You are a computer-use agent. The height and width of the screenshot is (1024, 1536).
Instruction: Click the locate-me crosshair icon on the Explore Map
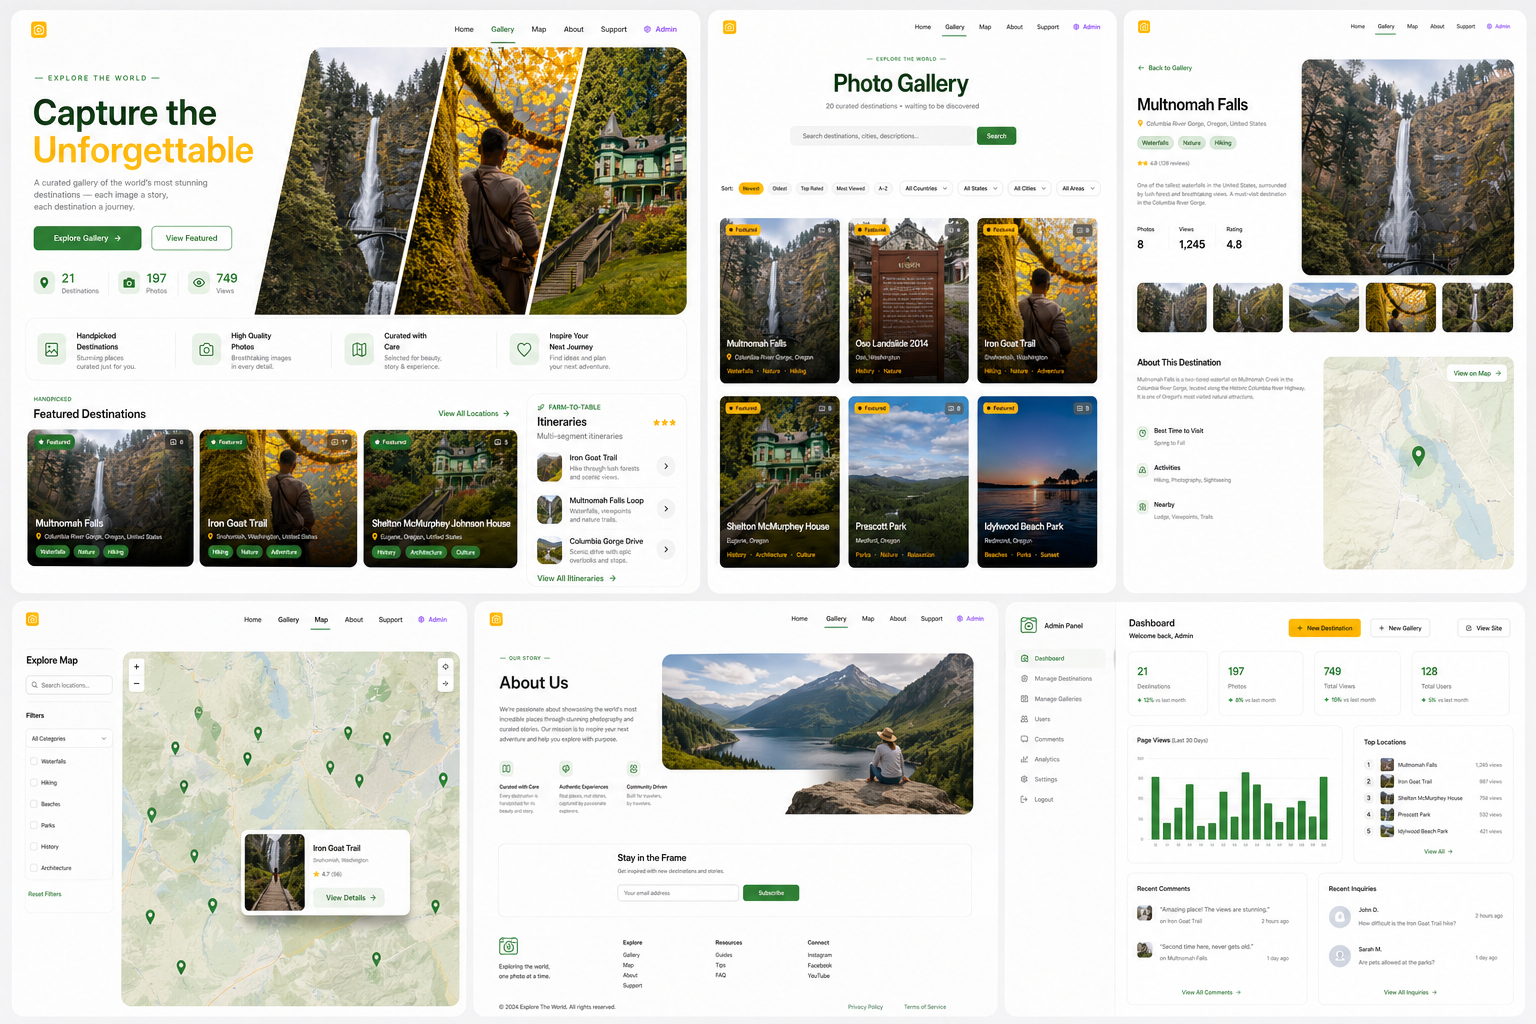(x=445, y=666)
